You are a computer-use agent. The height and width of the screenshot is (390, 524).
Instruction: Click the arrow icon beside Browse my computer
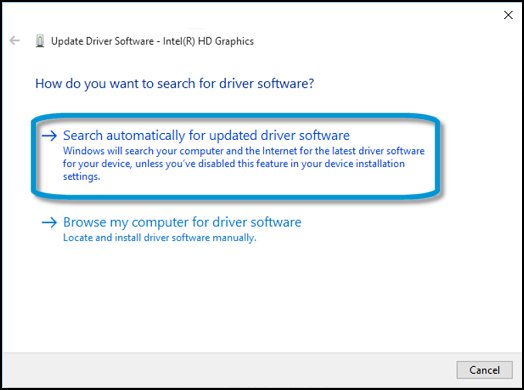pyautogui.click(x=49, y=223)
